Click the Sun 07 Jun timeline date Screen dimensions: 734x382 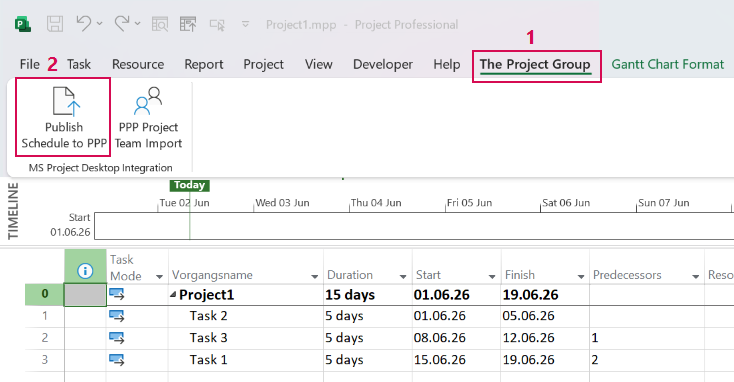click(x=664, y=203)
